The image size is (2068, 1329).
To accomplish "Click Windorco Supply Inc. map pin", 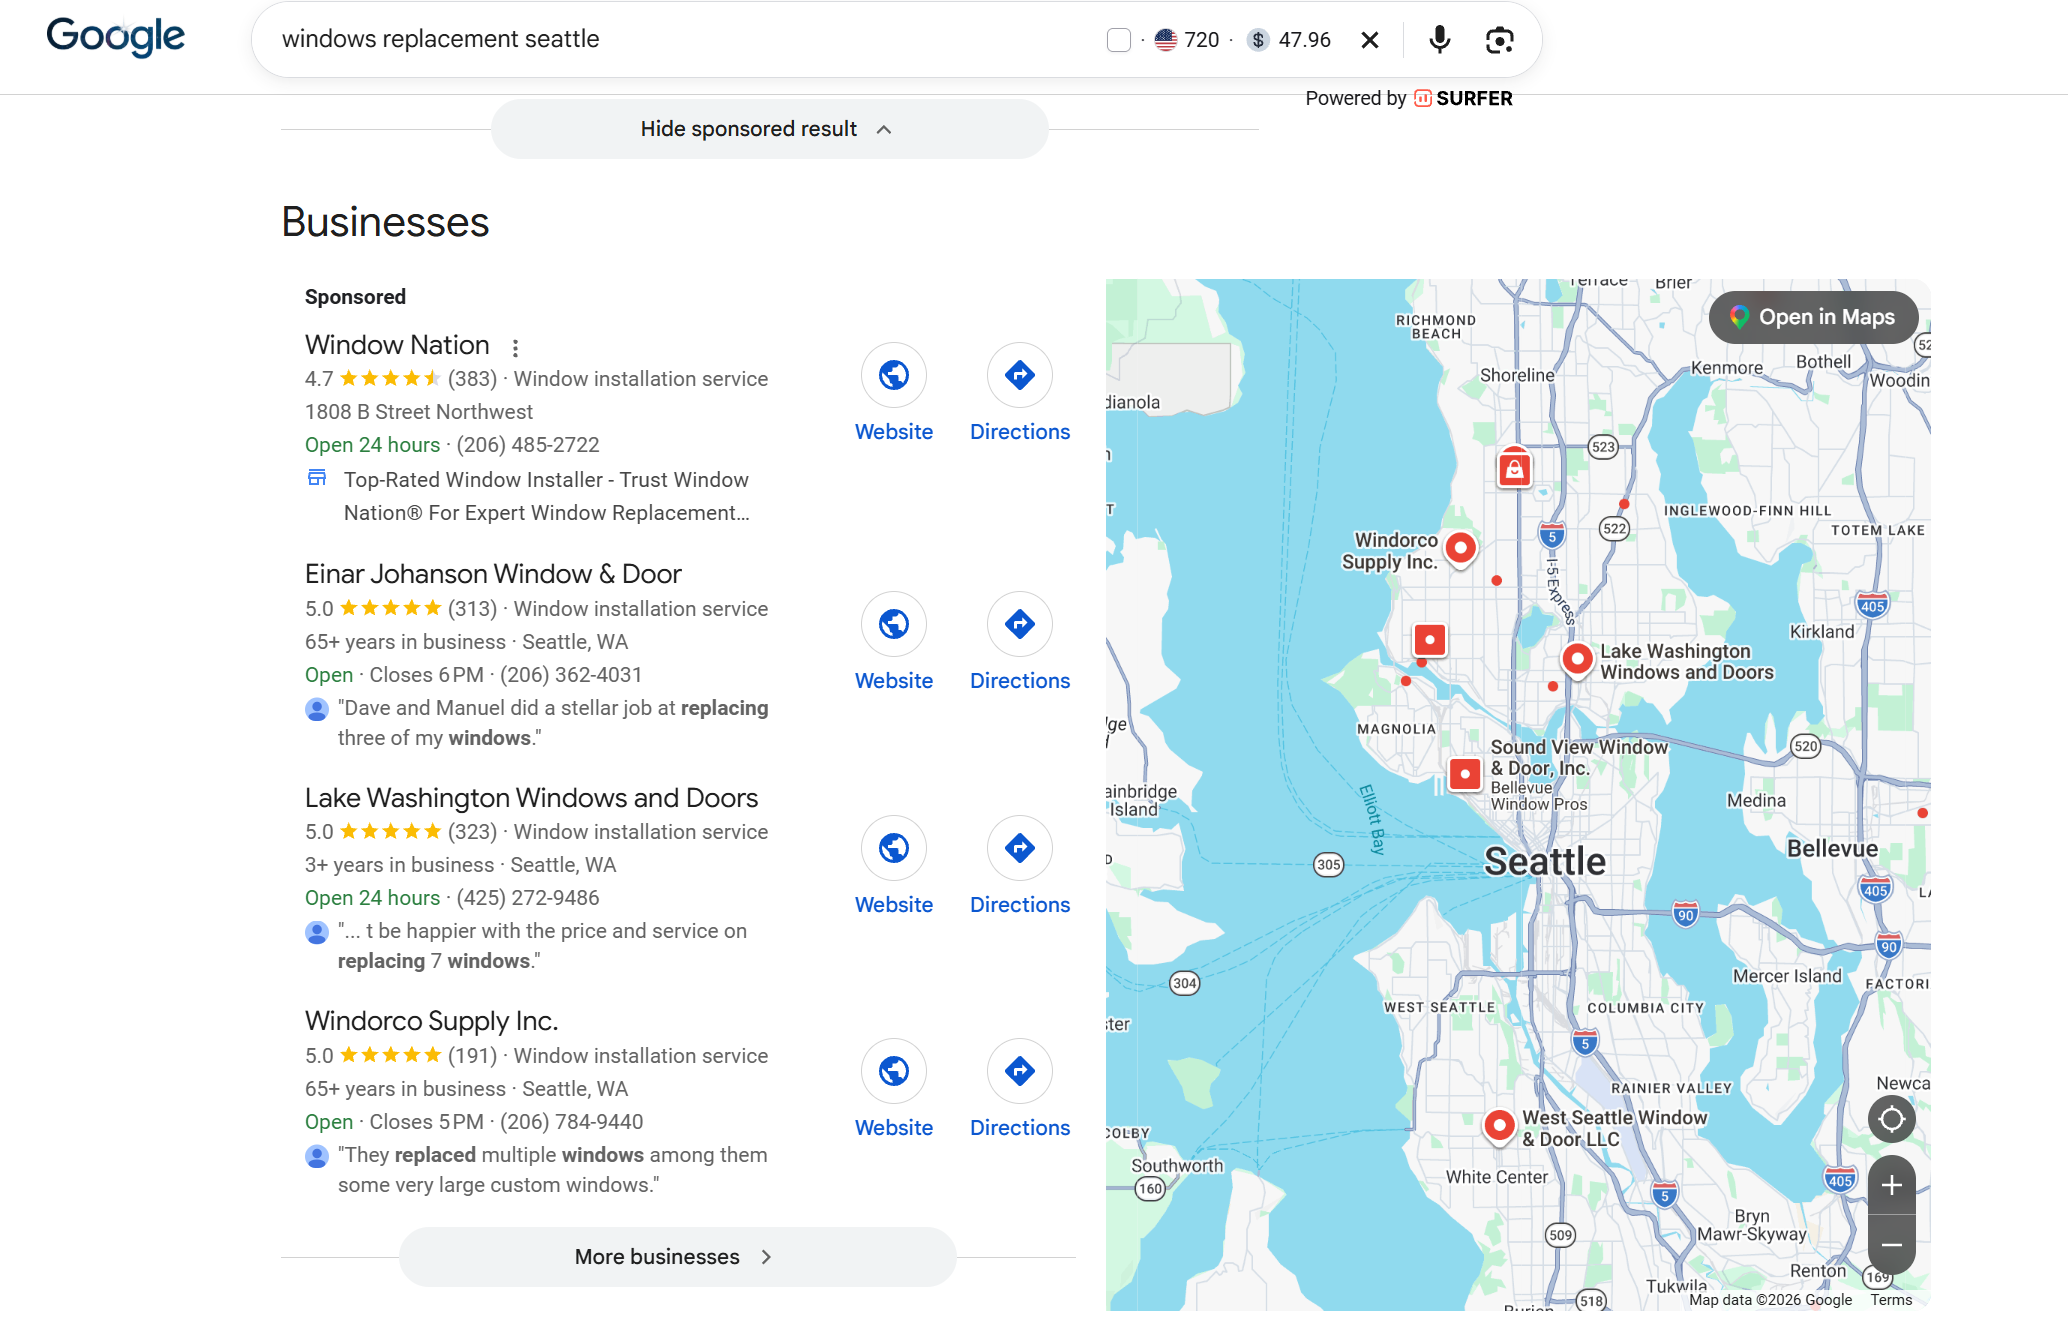I will (1461, 549).
